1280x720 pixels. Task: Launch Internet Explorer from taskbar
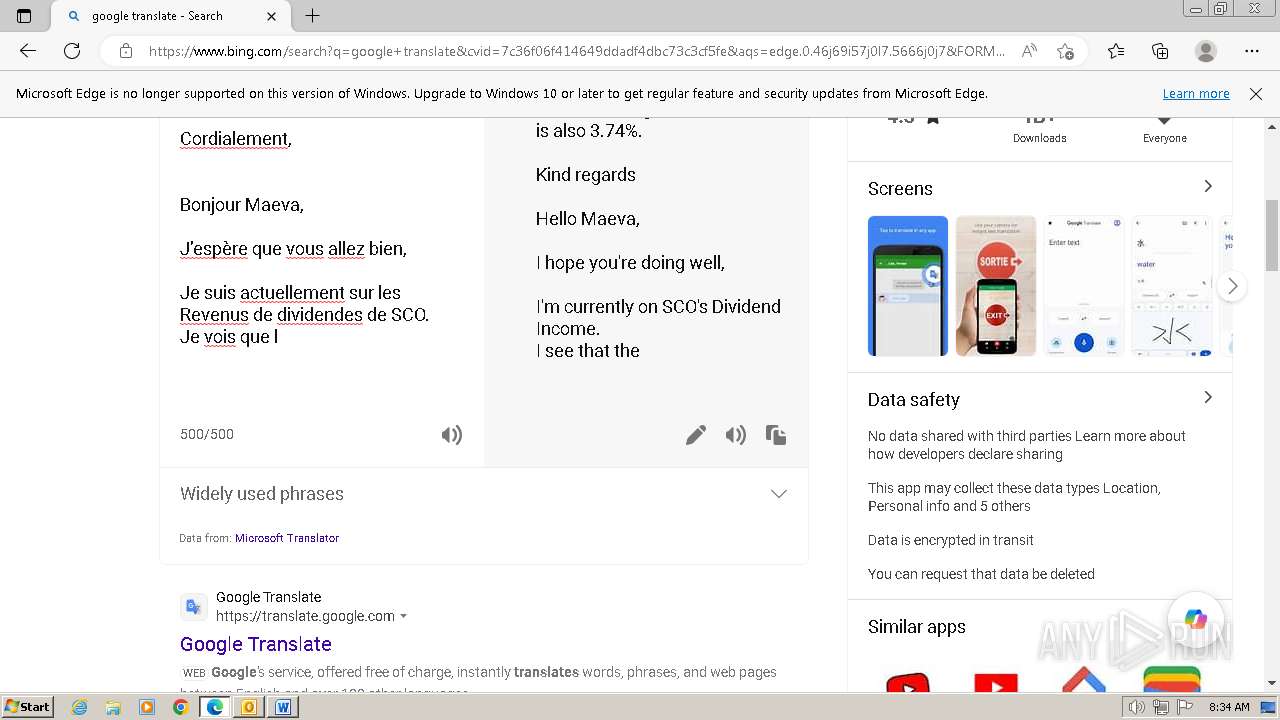tap(80, 707)
